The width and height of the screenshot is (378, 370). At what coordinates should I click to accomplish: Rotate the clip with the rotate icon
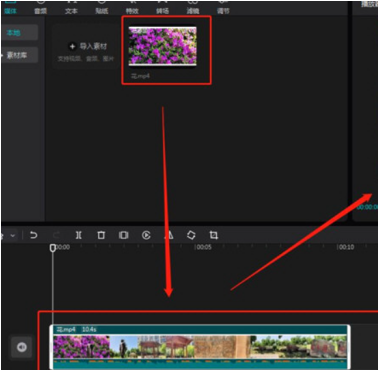(191, 235)
